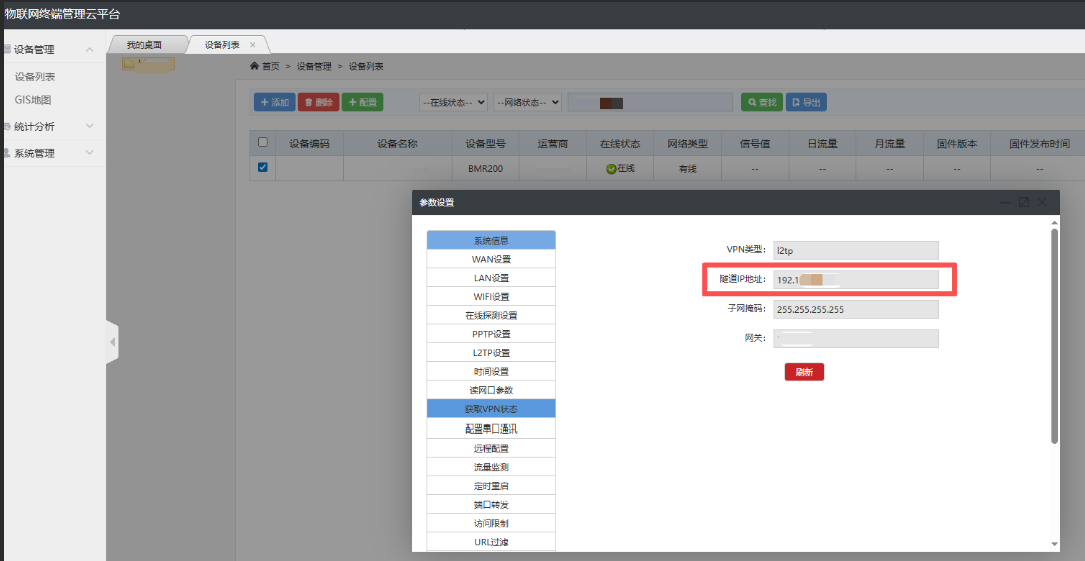The width and height of the screenshot is (1085, 561).
Task: Select L2TP设置 in the settings list
Action: (x=490, y=353)
